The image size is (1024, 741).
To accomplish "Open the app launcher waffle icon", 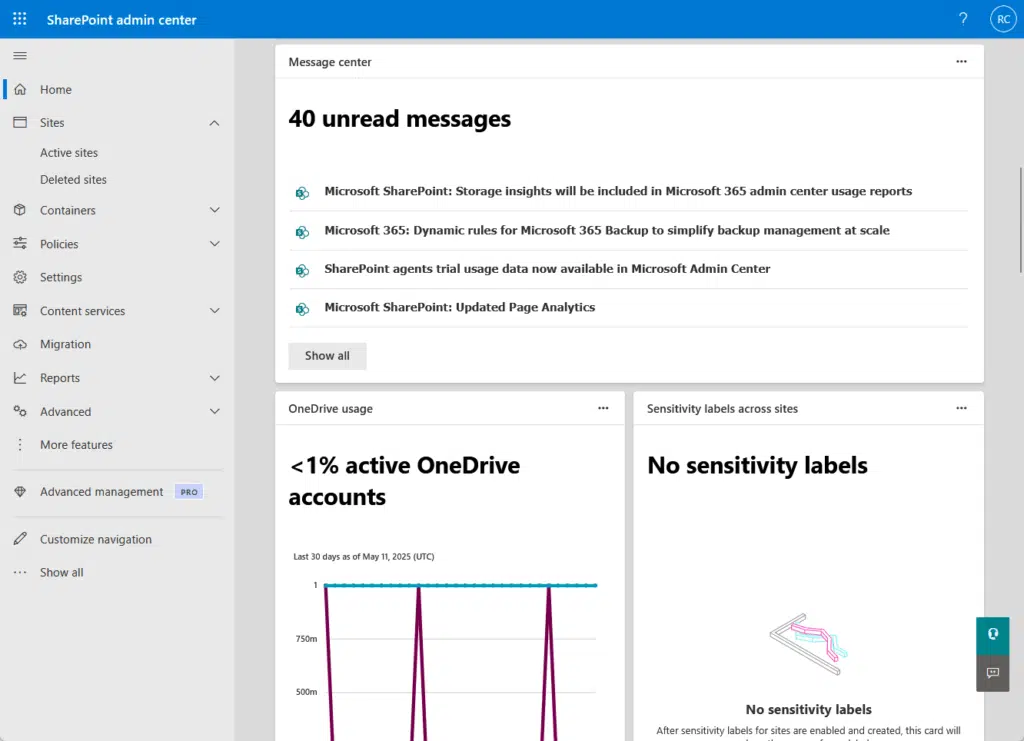I will pos(20,19).
